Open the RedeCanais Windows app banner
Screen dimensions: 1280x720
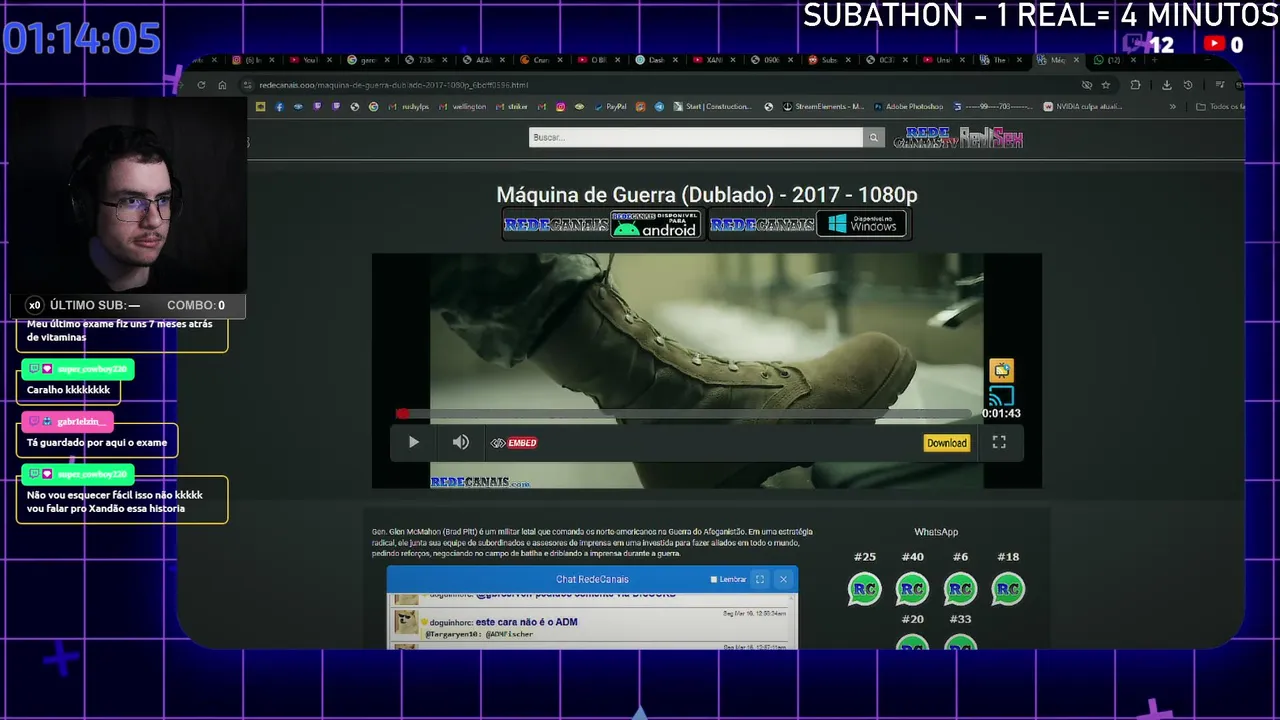click(x=808, y=223)
